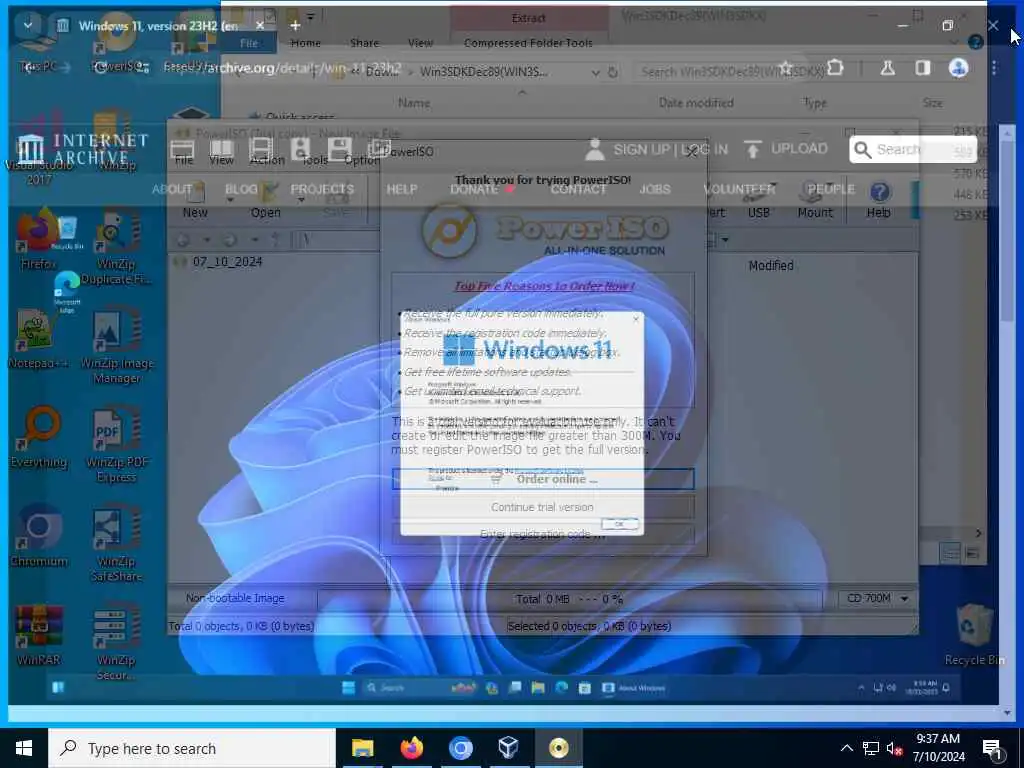Open PowerISO disc icon in taskbar
Viewport: 1024px width, 768px height.
558,748
